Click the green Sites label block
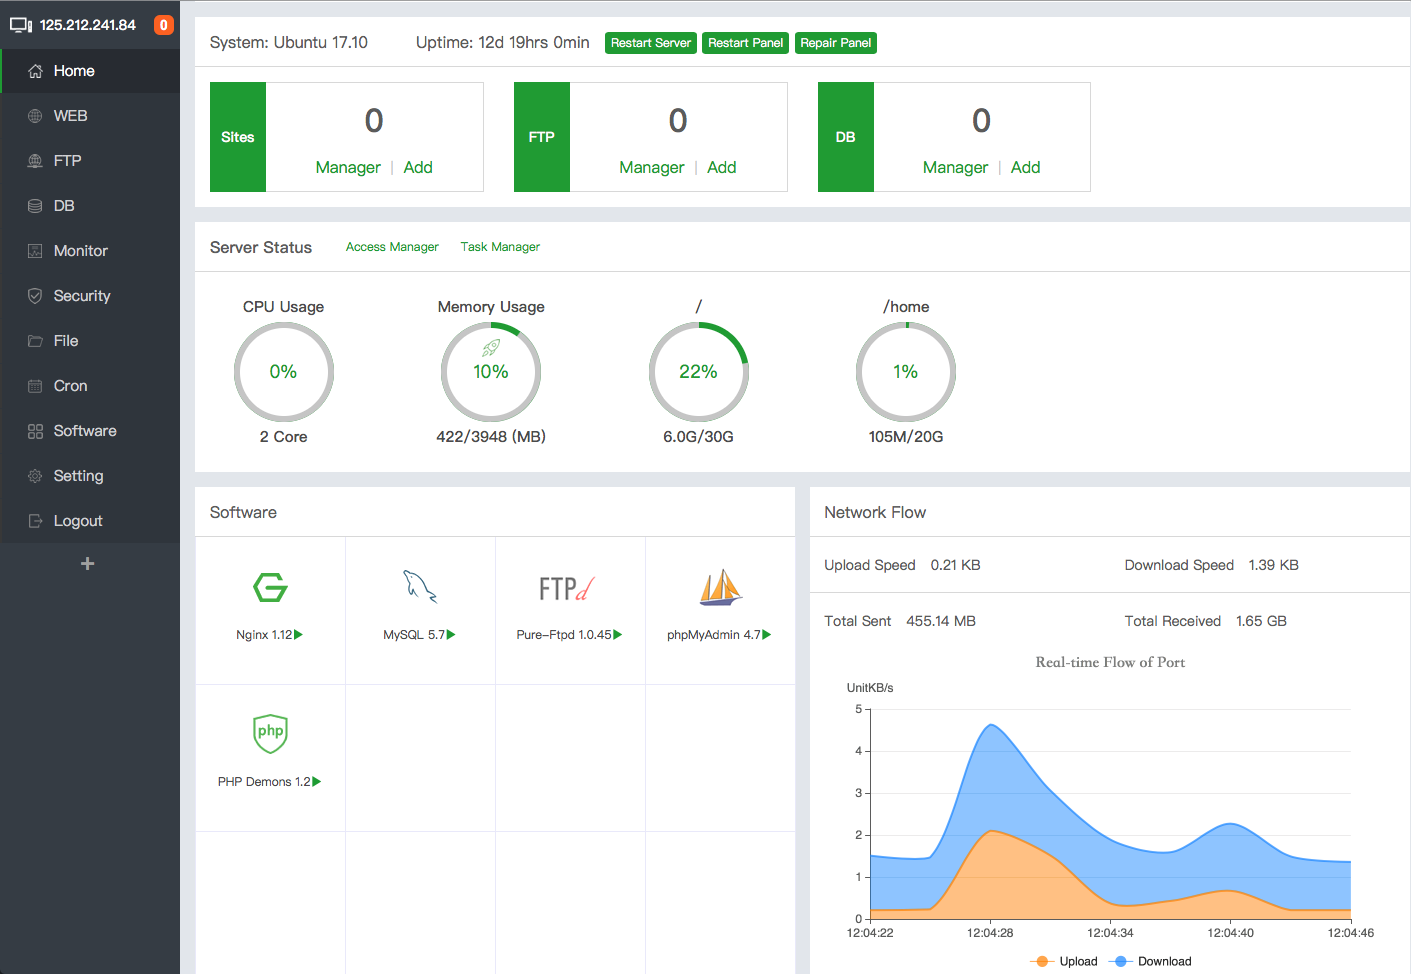1411x974 pixels. [238, 137]
